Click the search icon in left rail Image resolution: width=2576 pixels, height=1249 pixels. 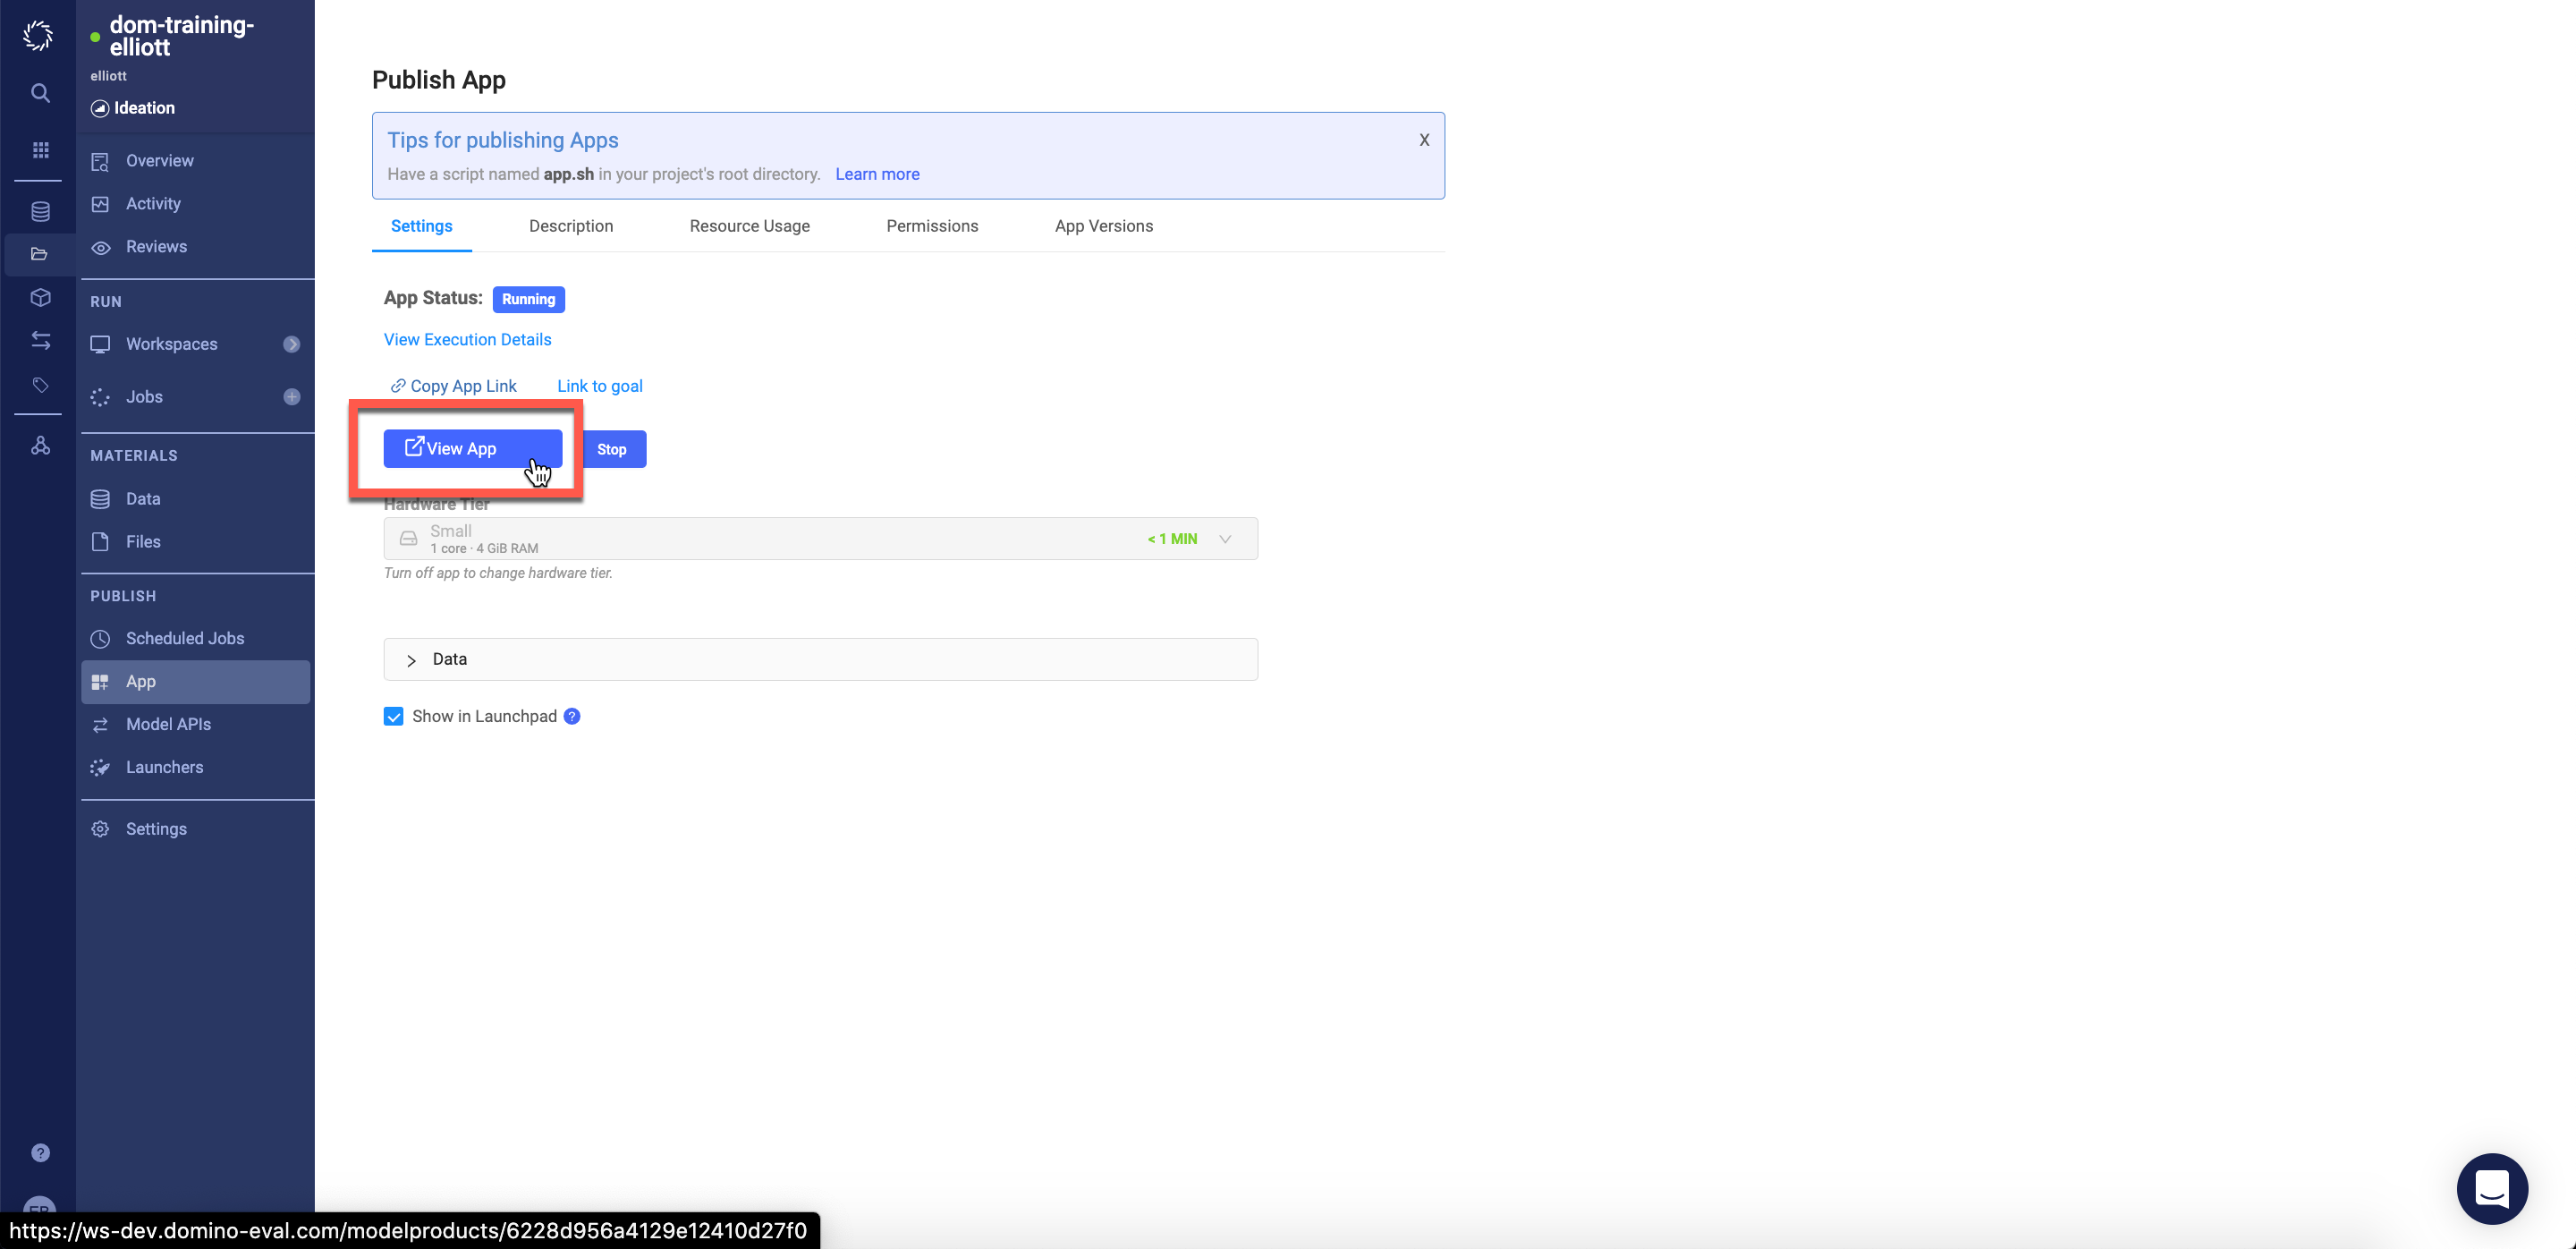click(40, 93)
